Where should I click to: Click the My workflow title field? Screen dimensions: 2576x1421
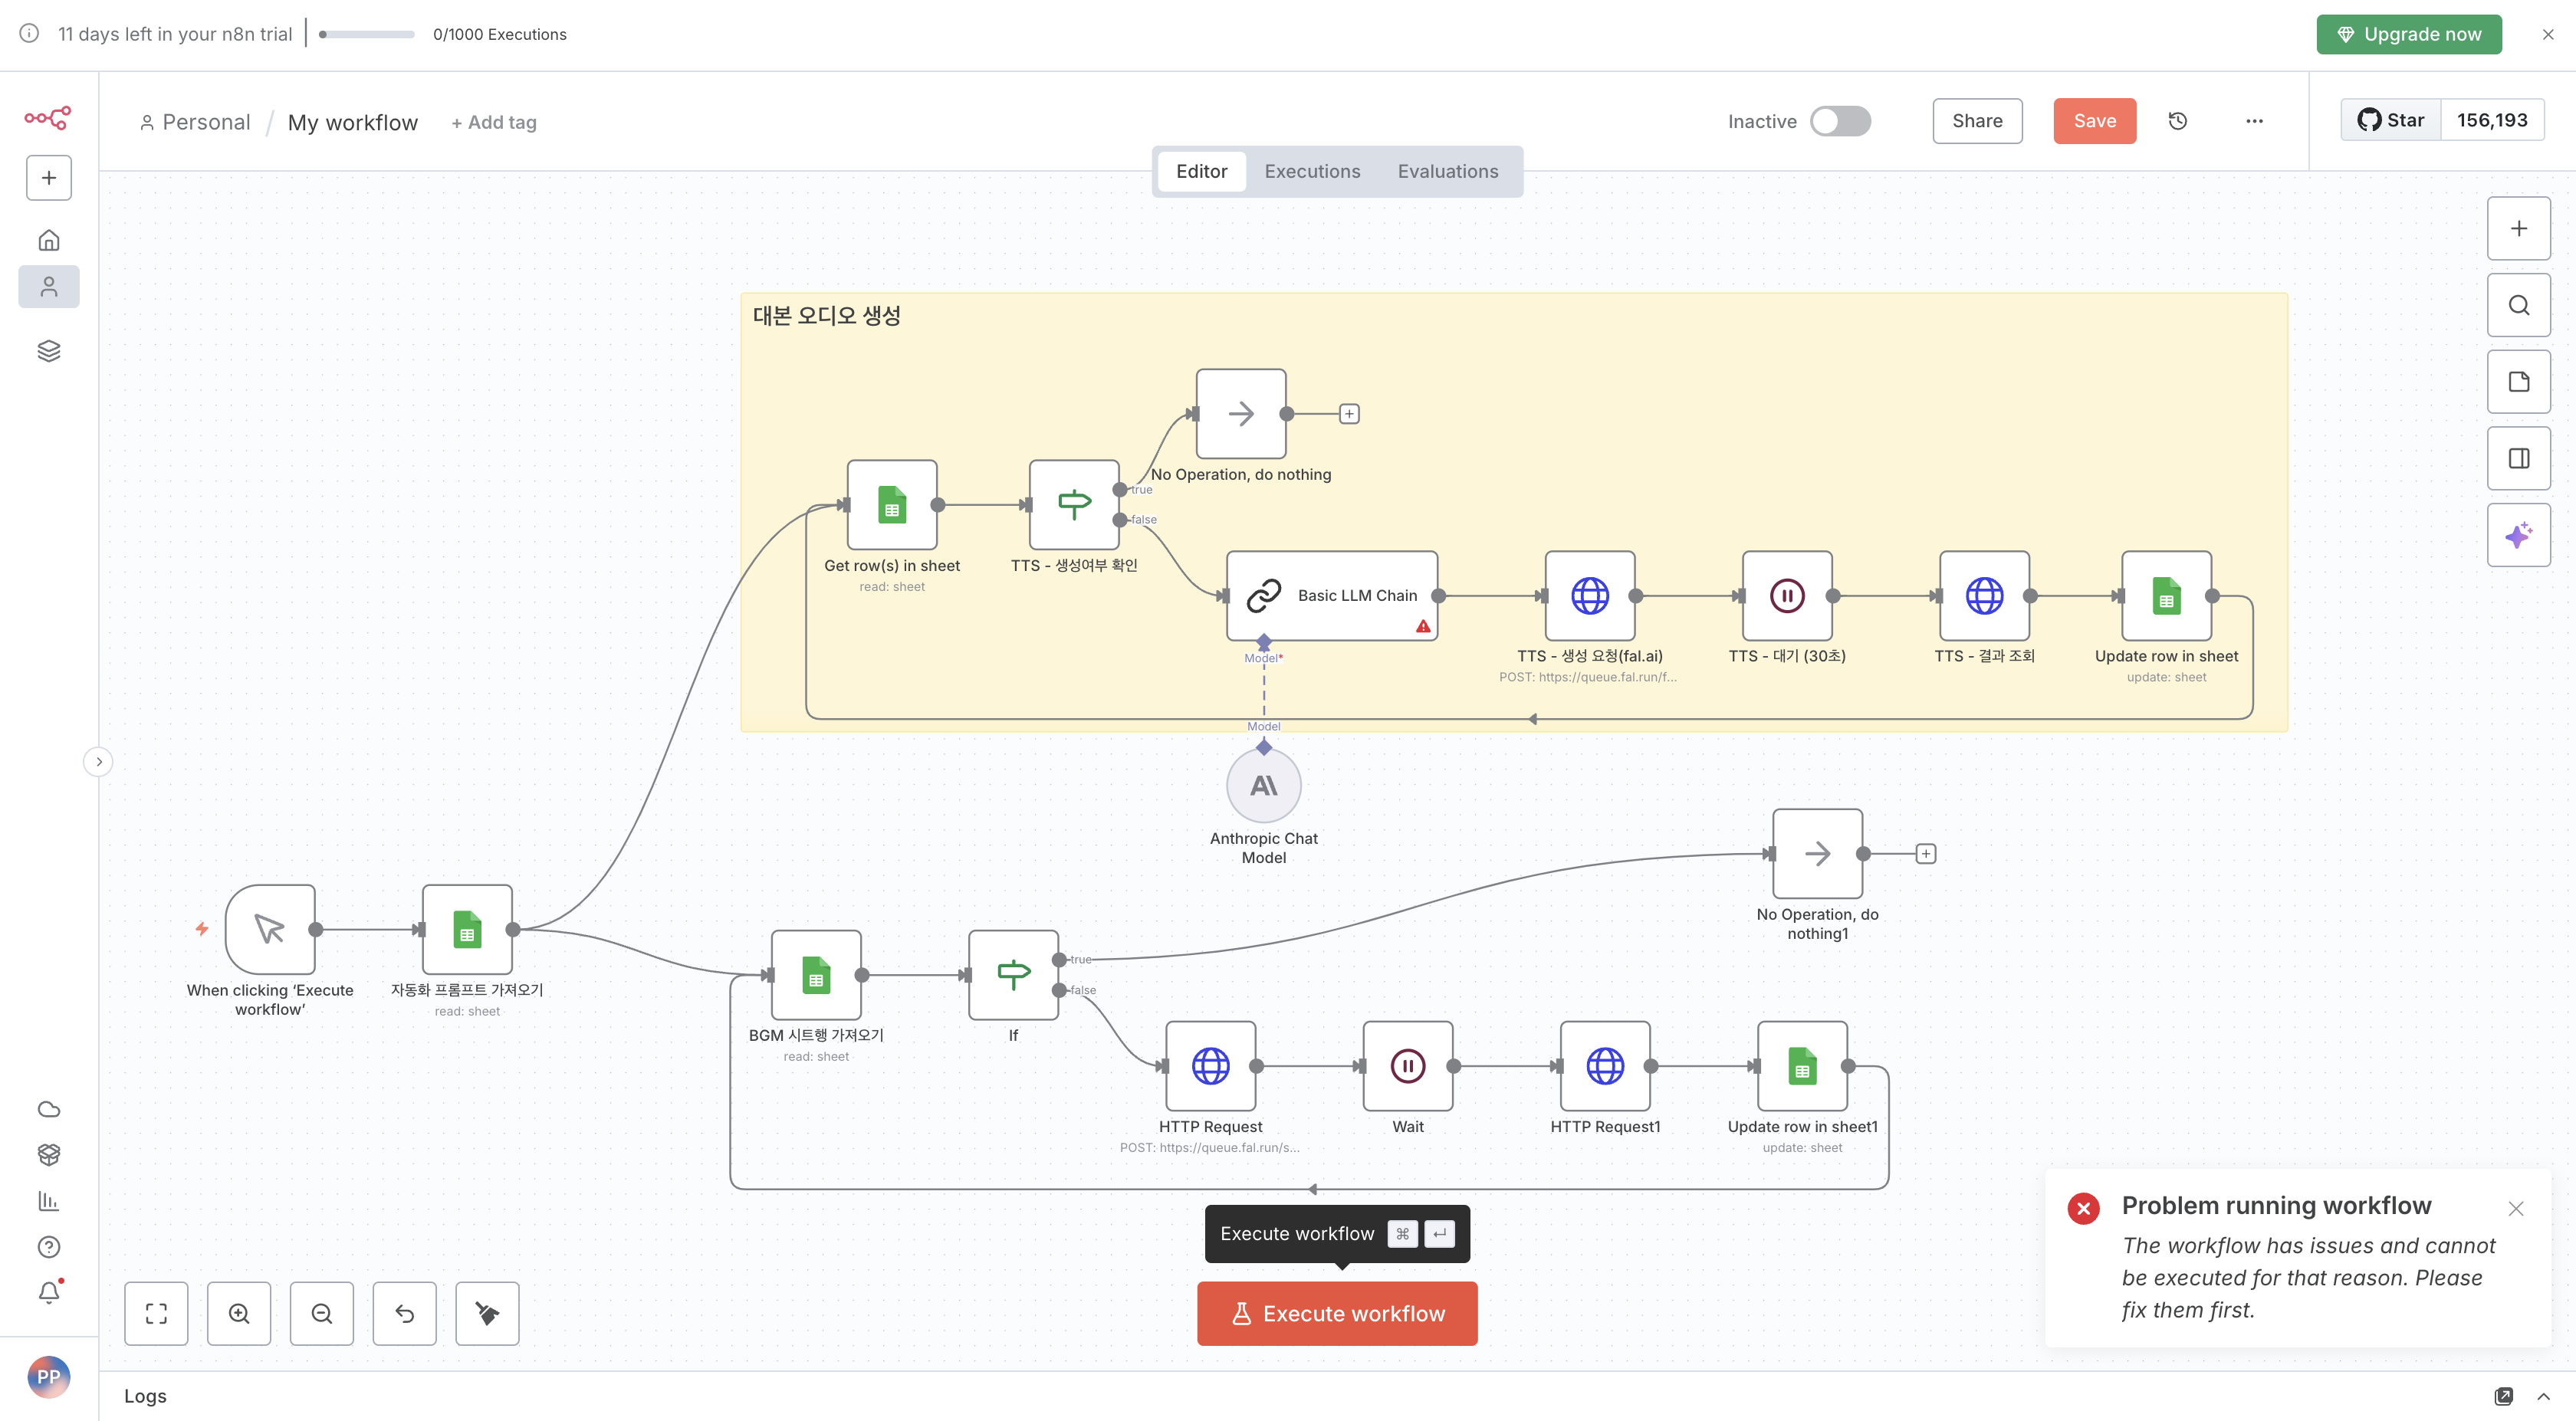pos(352,122)
